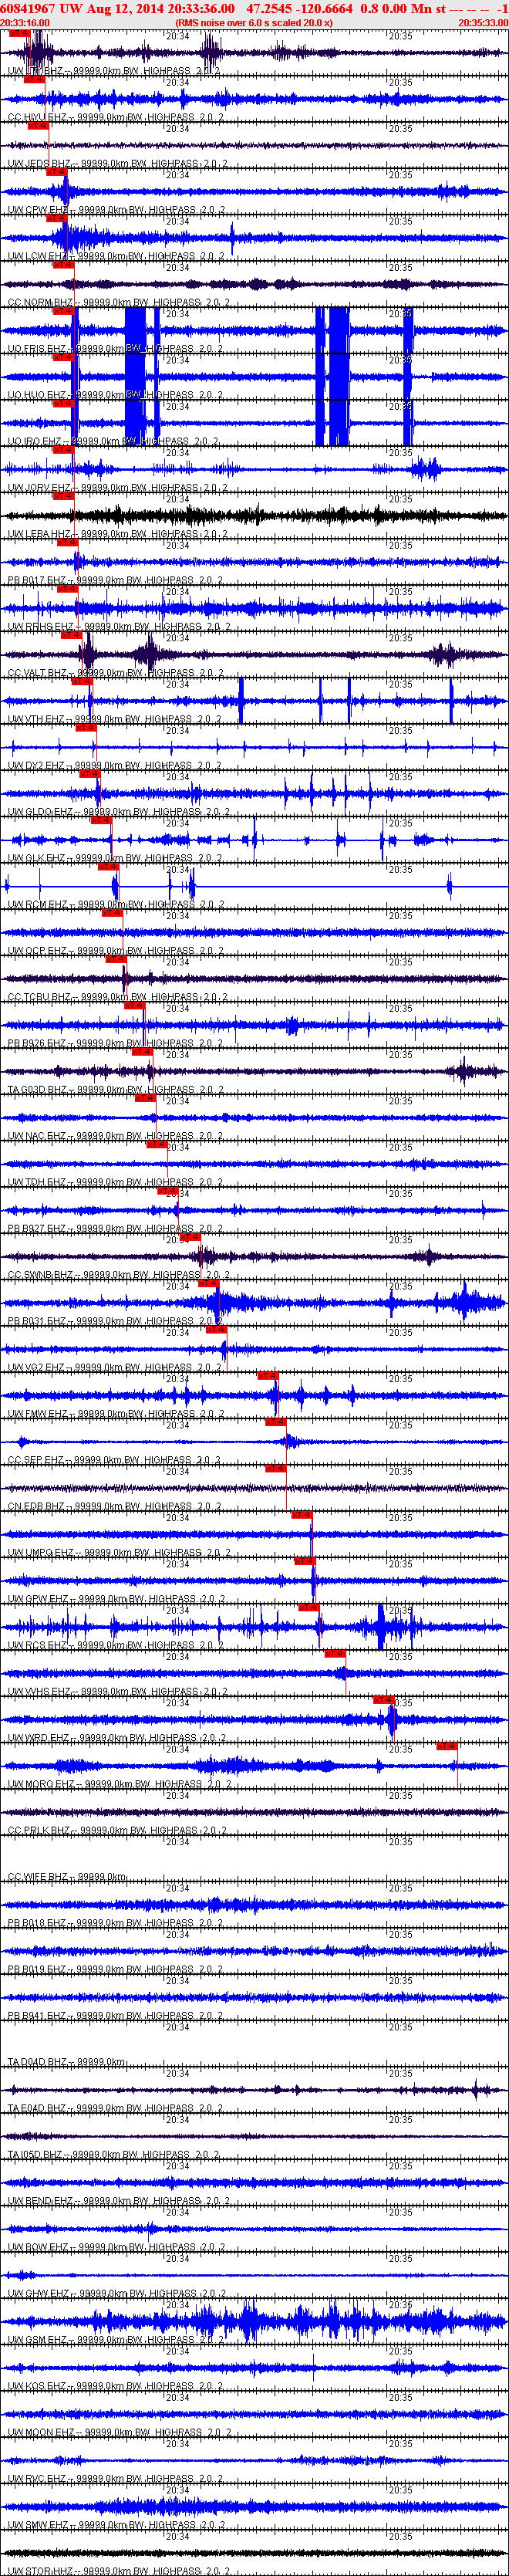
Task: Click the red pick marker on UW MORO trace
Action: (x=447, y=1746)
